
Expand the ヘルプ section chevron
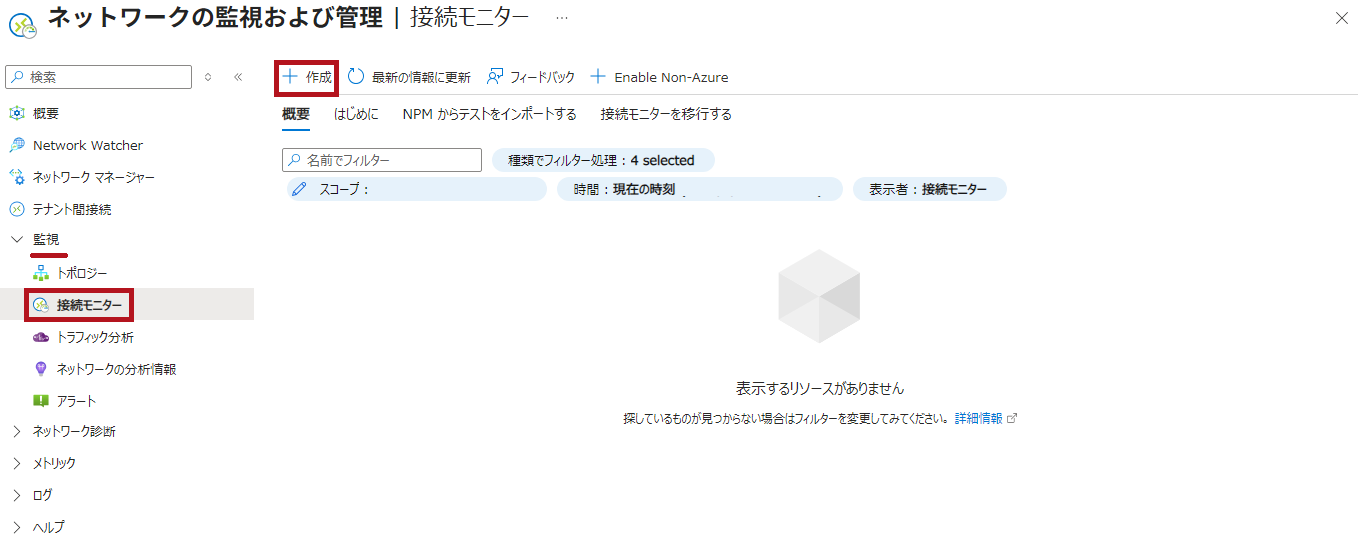[16, 527]
